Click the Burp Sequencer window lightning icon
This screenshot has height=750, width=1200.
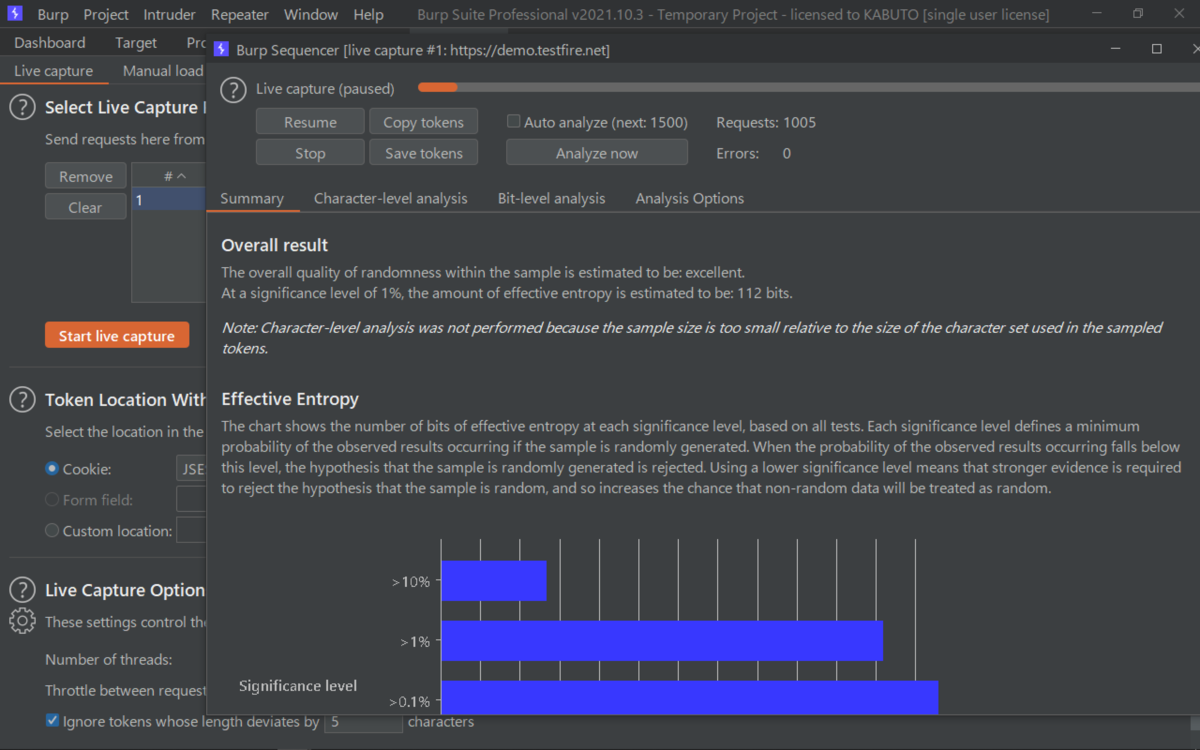pos(221,49)
